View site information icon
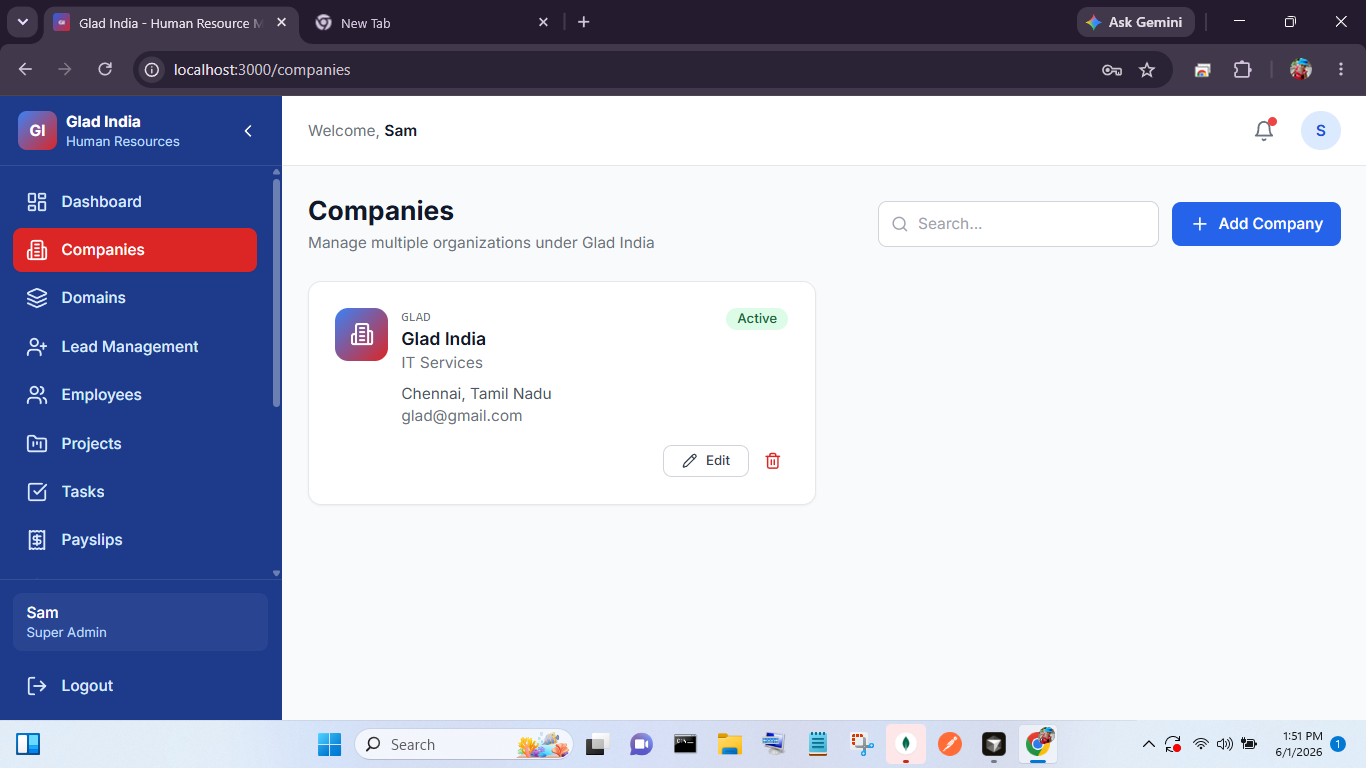This screenshot has height=768, width=1366. tap(152, 70)
